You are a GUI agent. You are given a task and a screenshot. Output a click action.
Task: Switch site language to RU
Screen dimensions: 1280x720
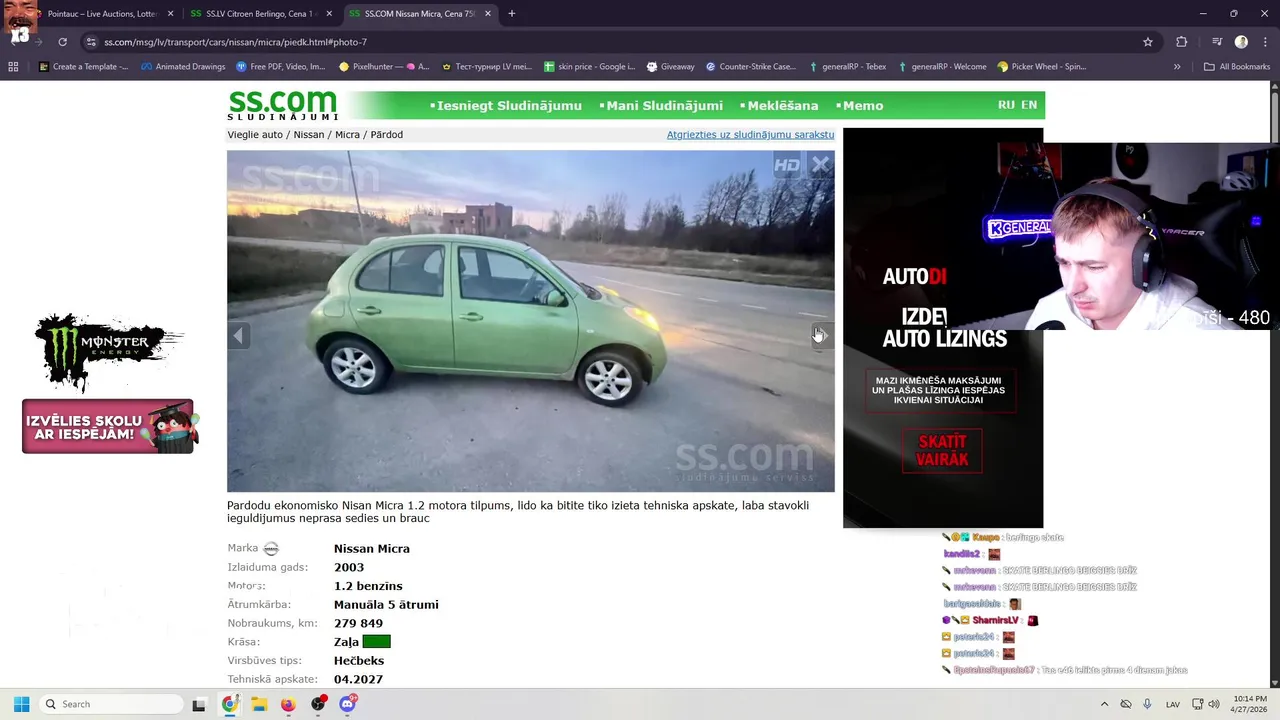pyautogui.click(x=1006, y=105)
